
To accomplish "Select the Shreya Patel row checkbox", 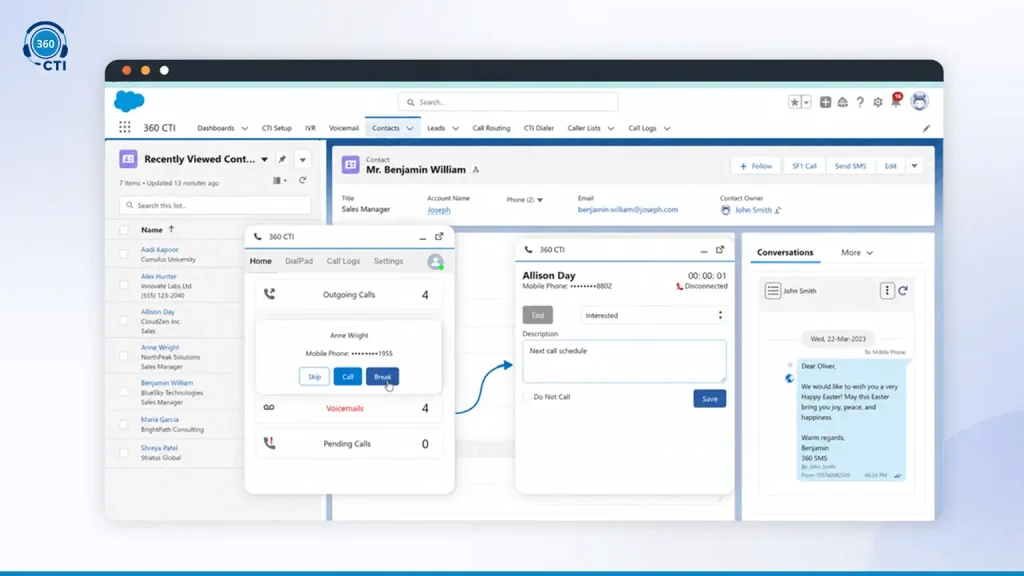I will (x=124, y=453).
